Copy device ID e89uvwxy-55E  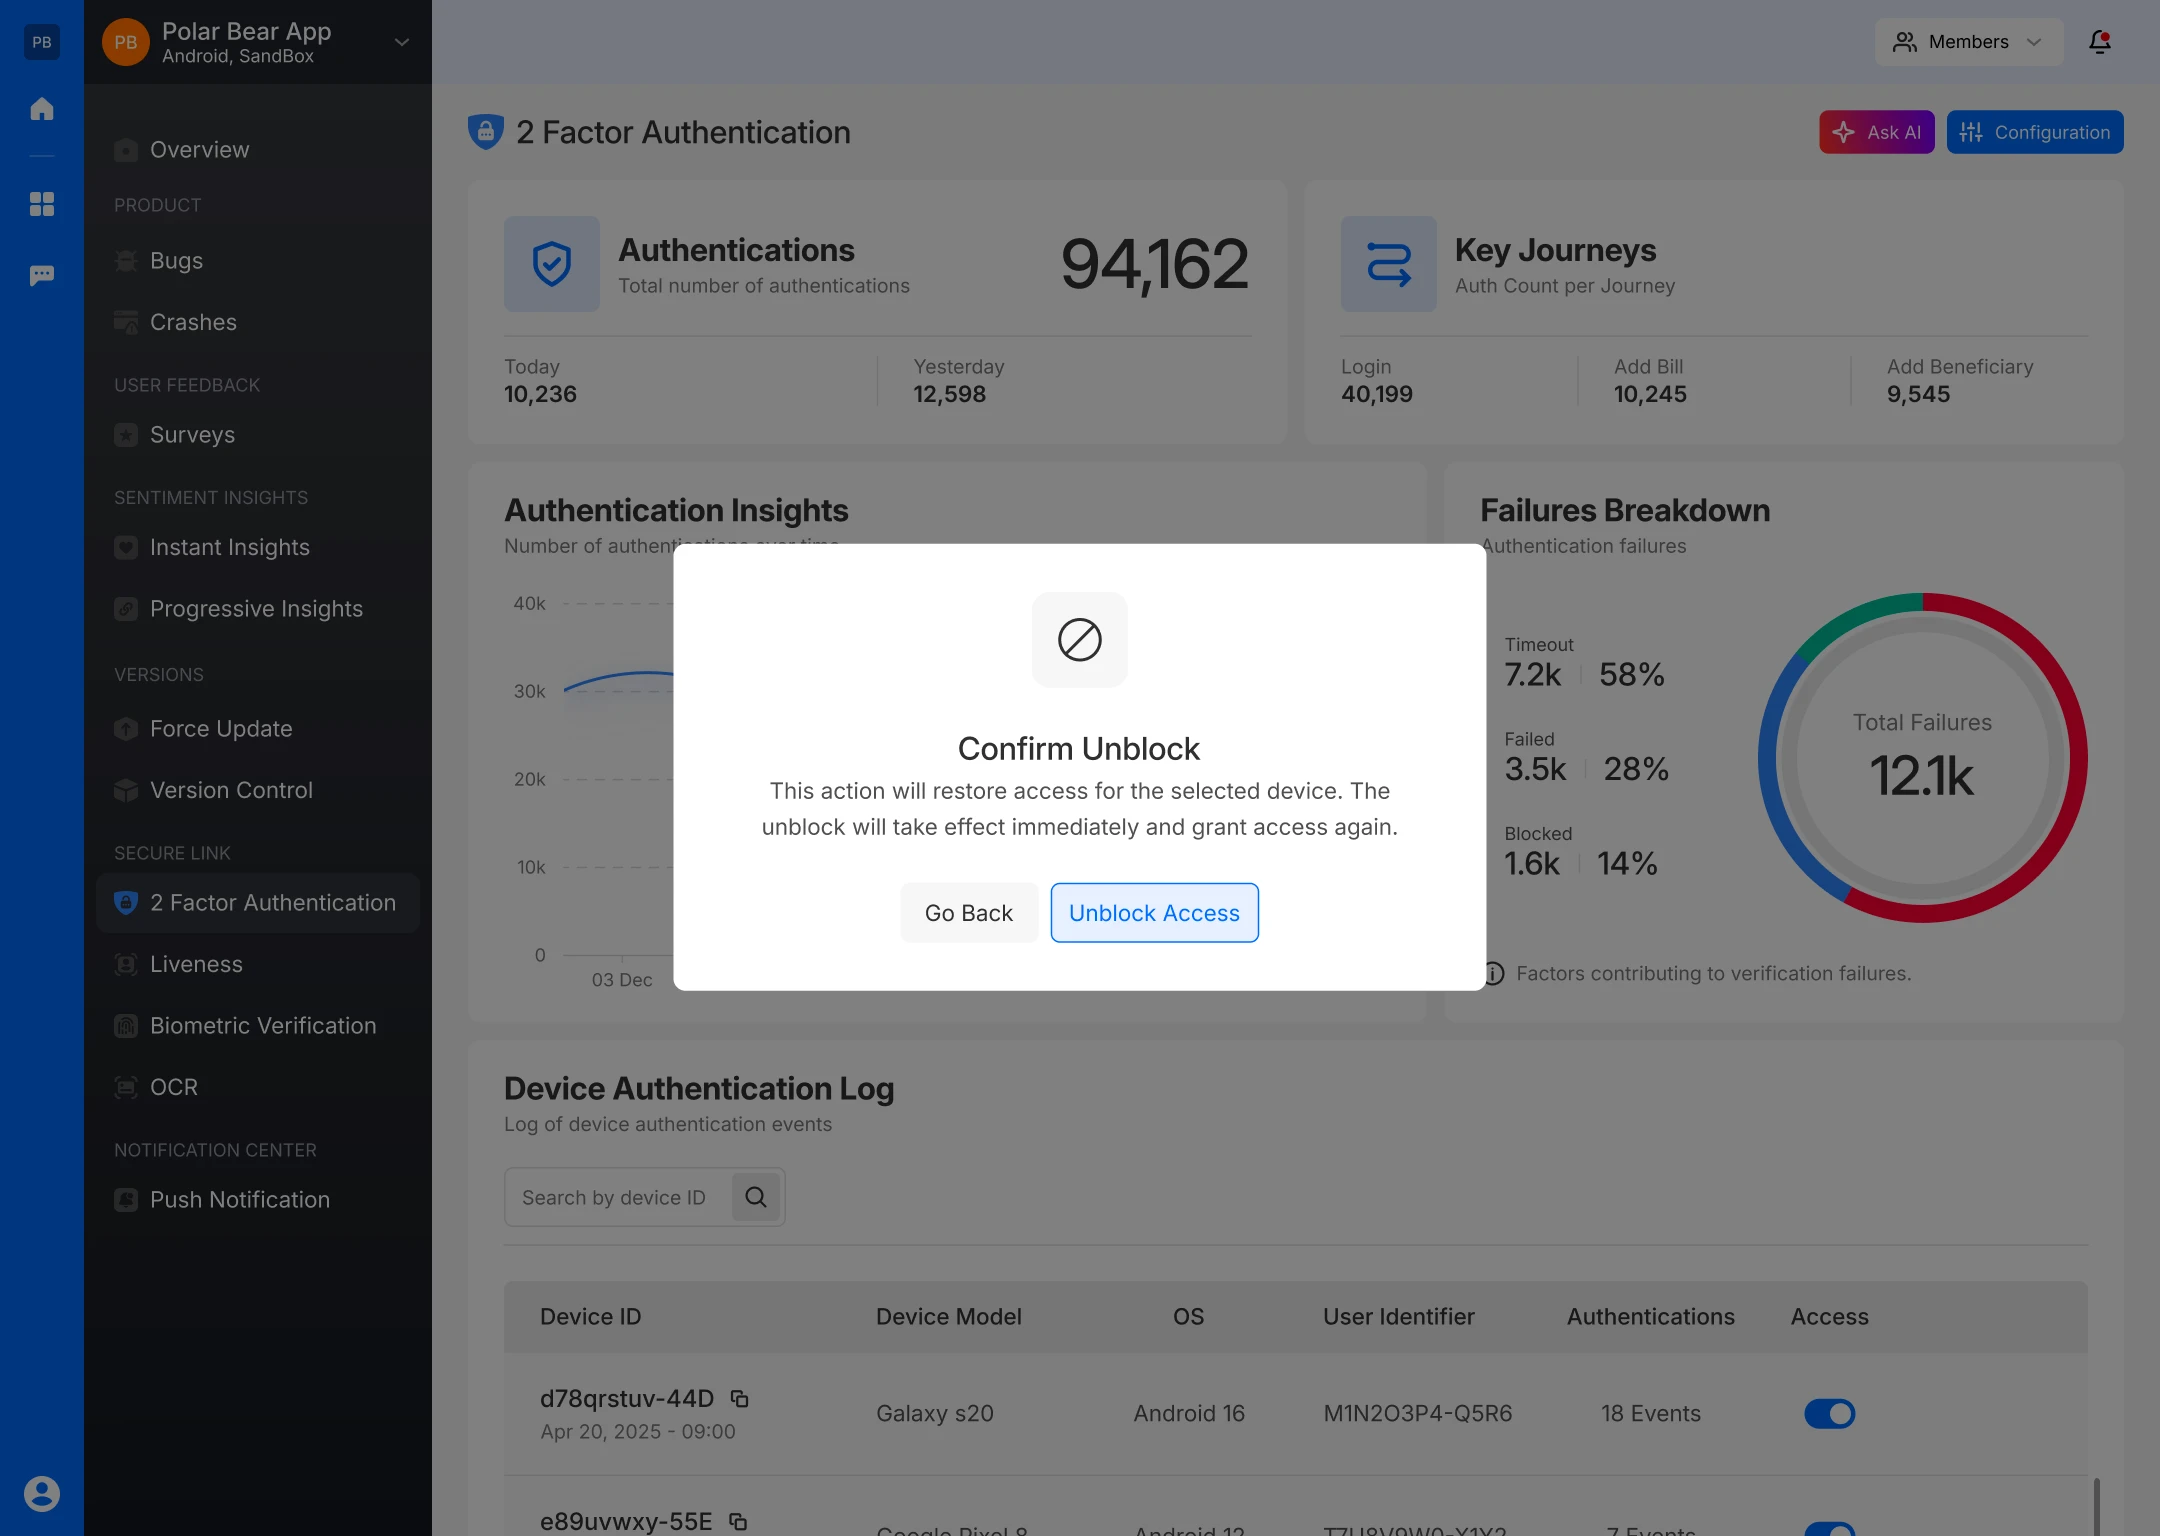coord(738,1521)
